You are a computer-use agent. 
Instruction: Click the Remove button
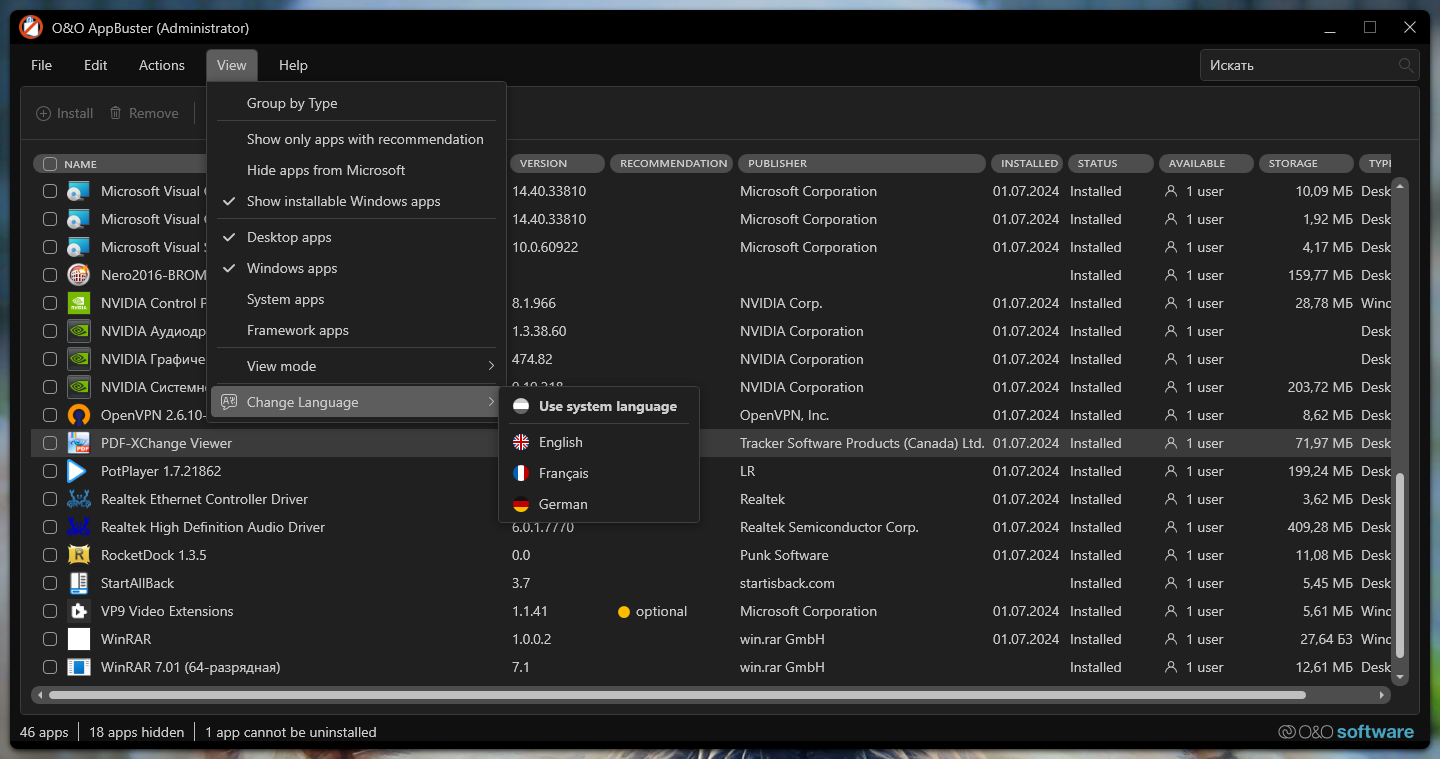click(144, 114)
